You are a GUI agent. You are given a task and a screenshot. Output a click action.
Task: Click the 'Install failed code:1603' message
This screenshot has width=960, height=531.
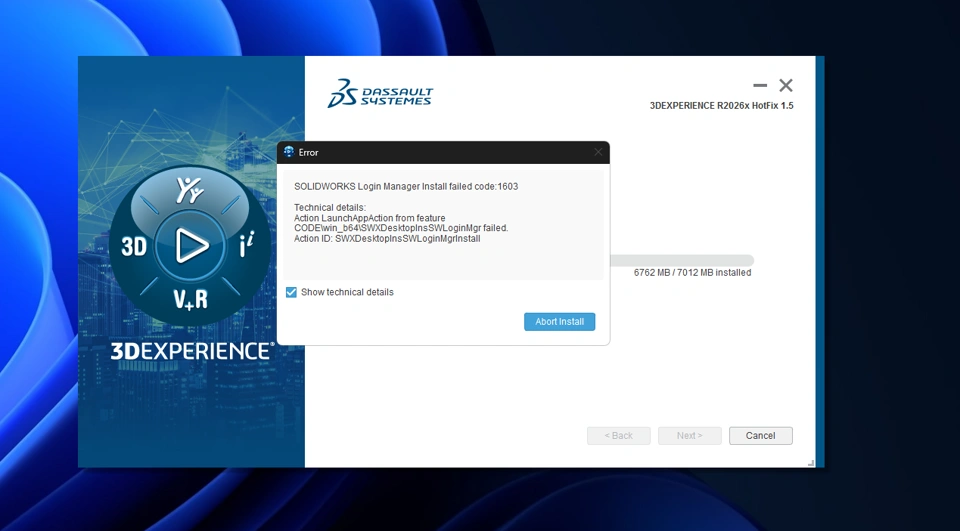(x=406, y=186)
